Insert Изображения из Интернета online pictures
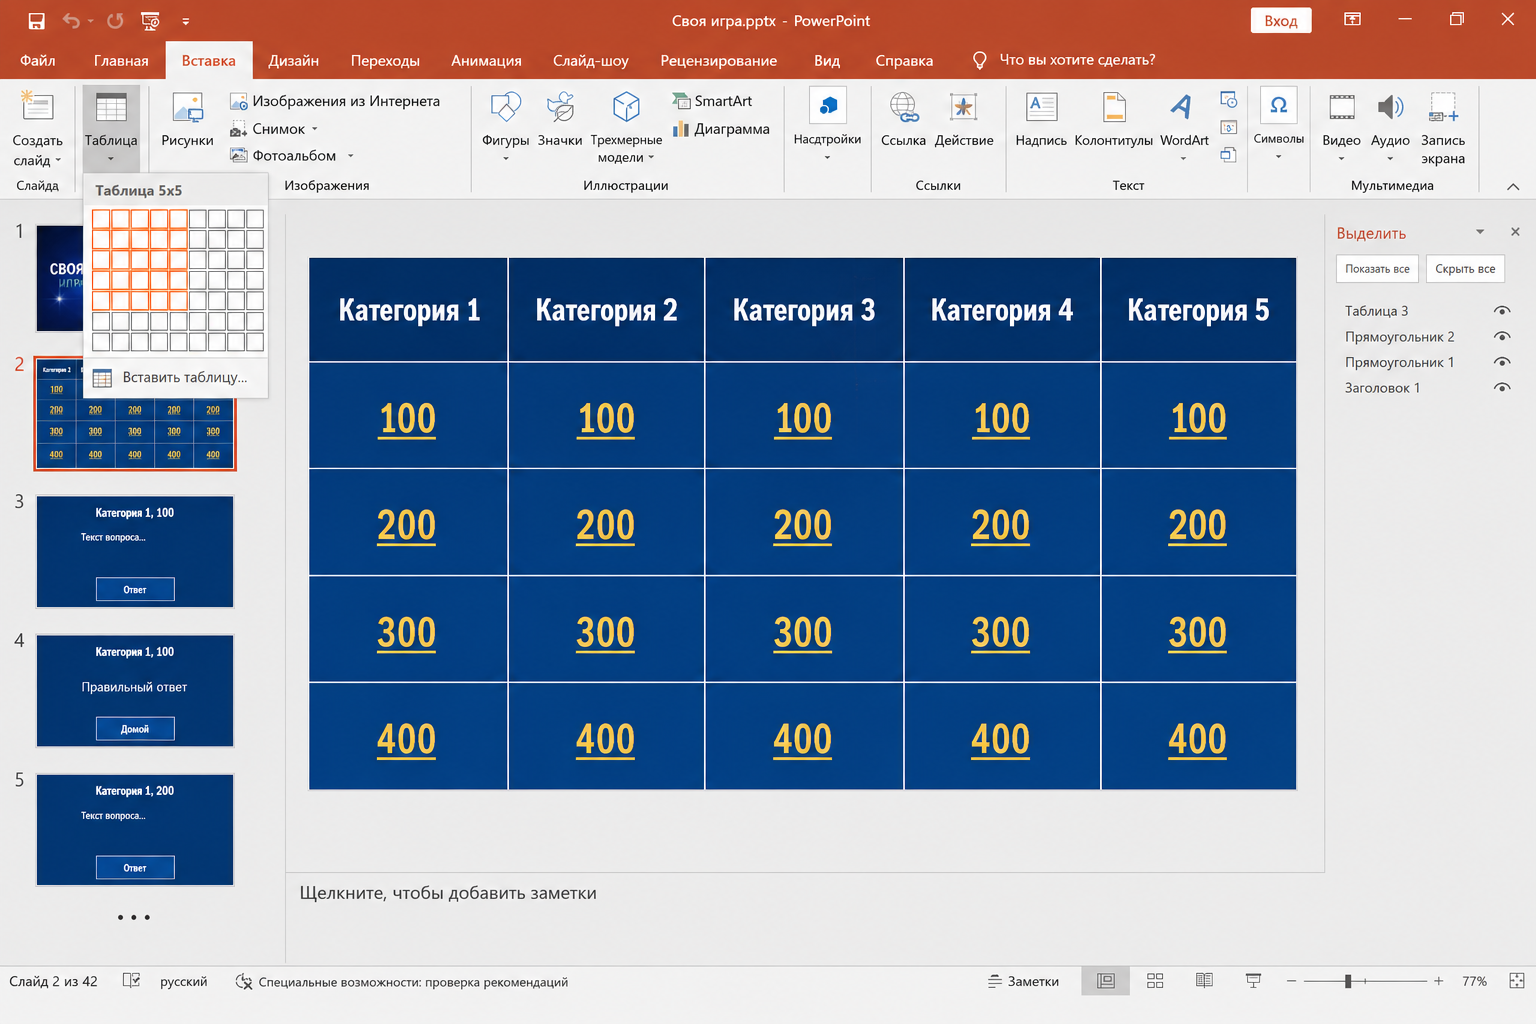The width and height of the screenshot is (1536, 1024). pos(335,101)
